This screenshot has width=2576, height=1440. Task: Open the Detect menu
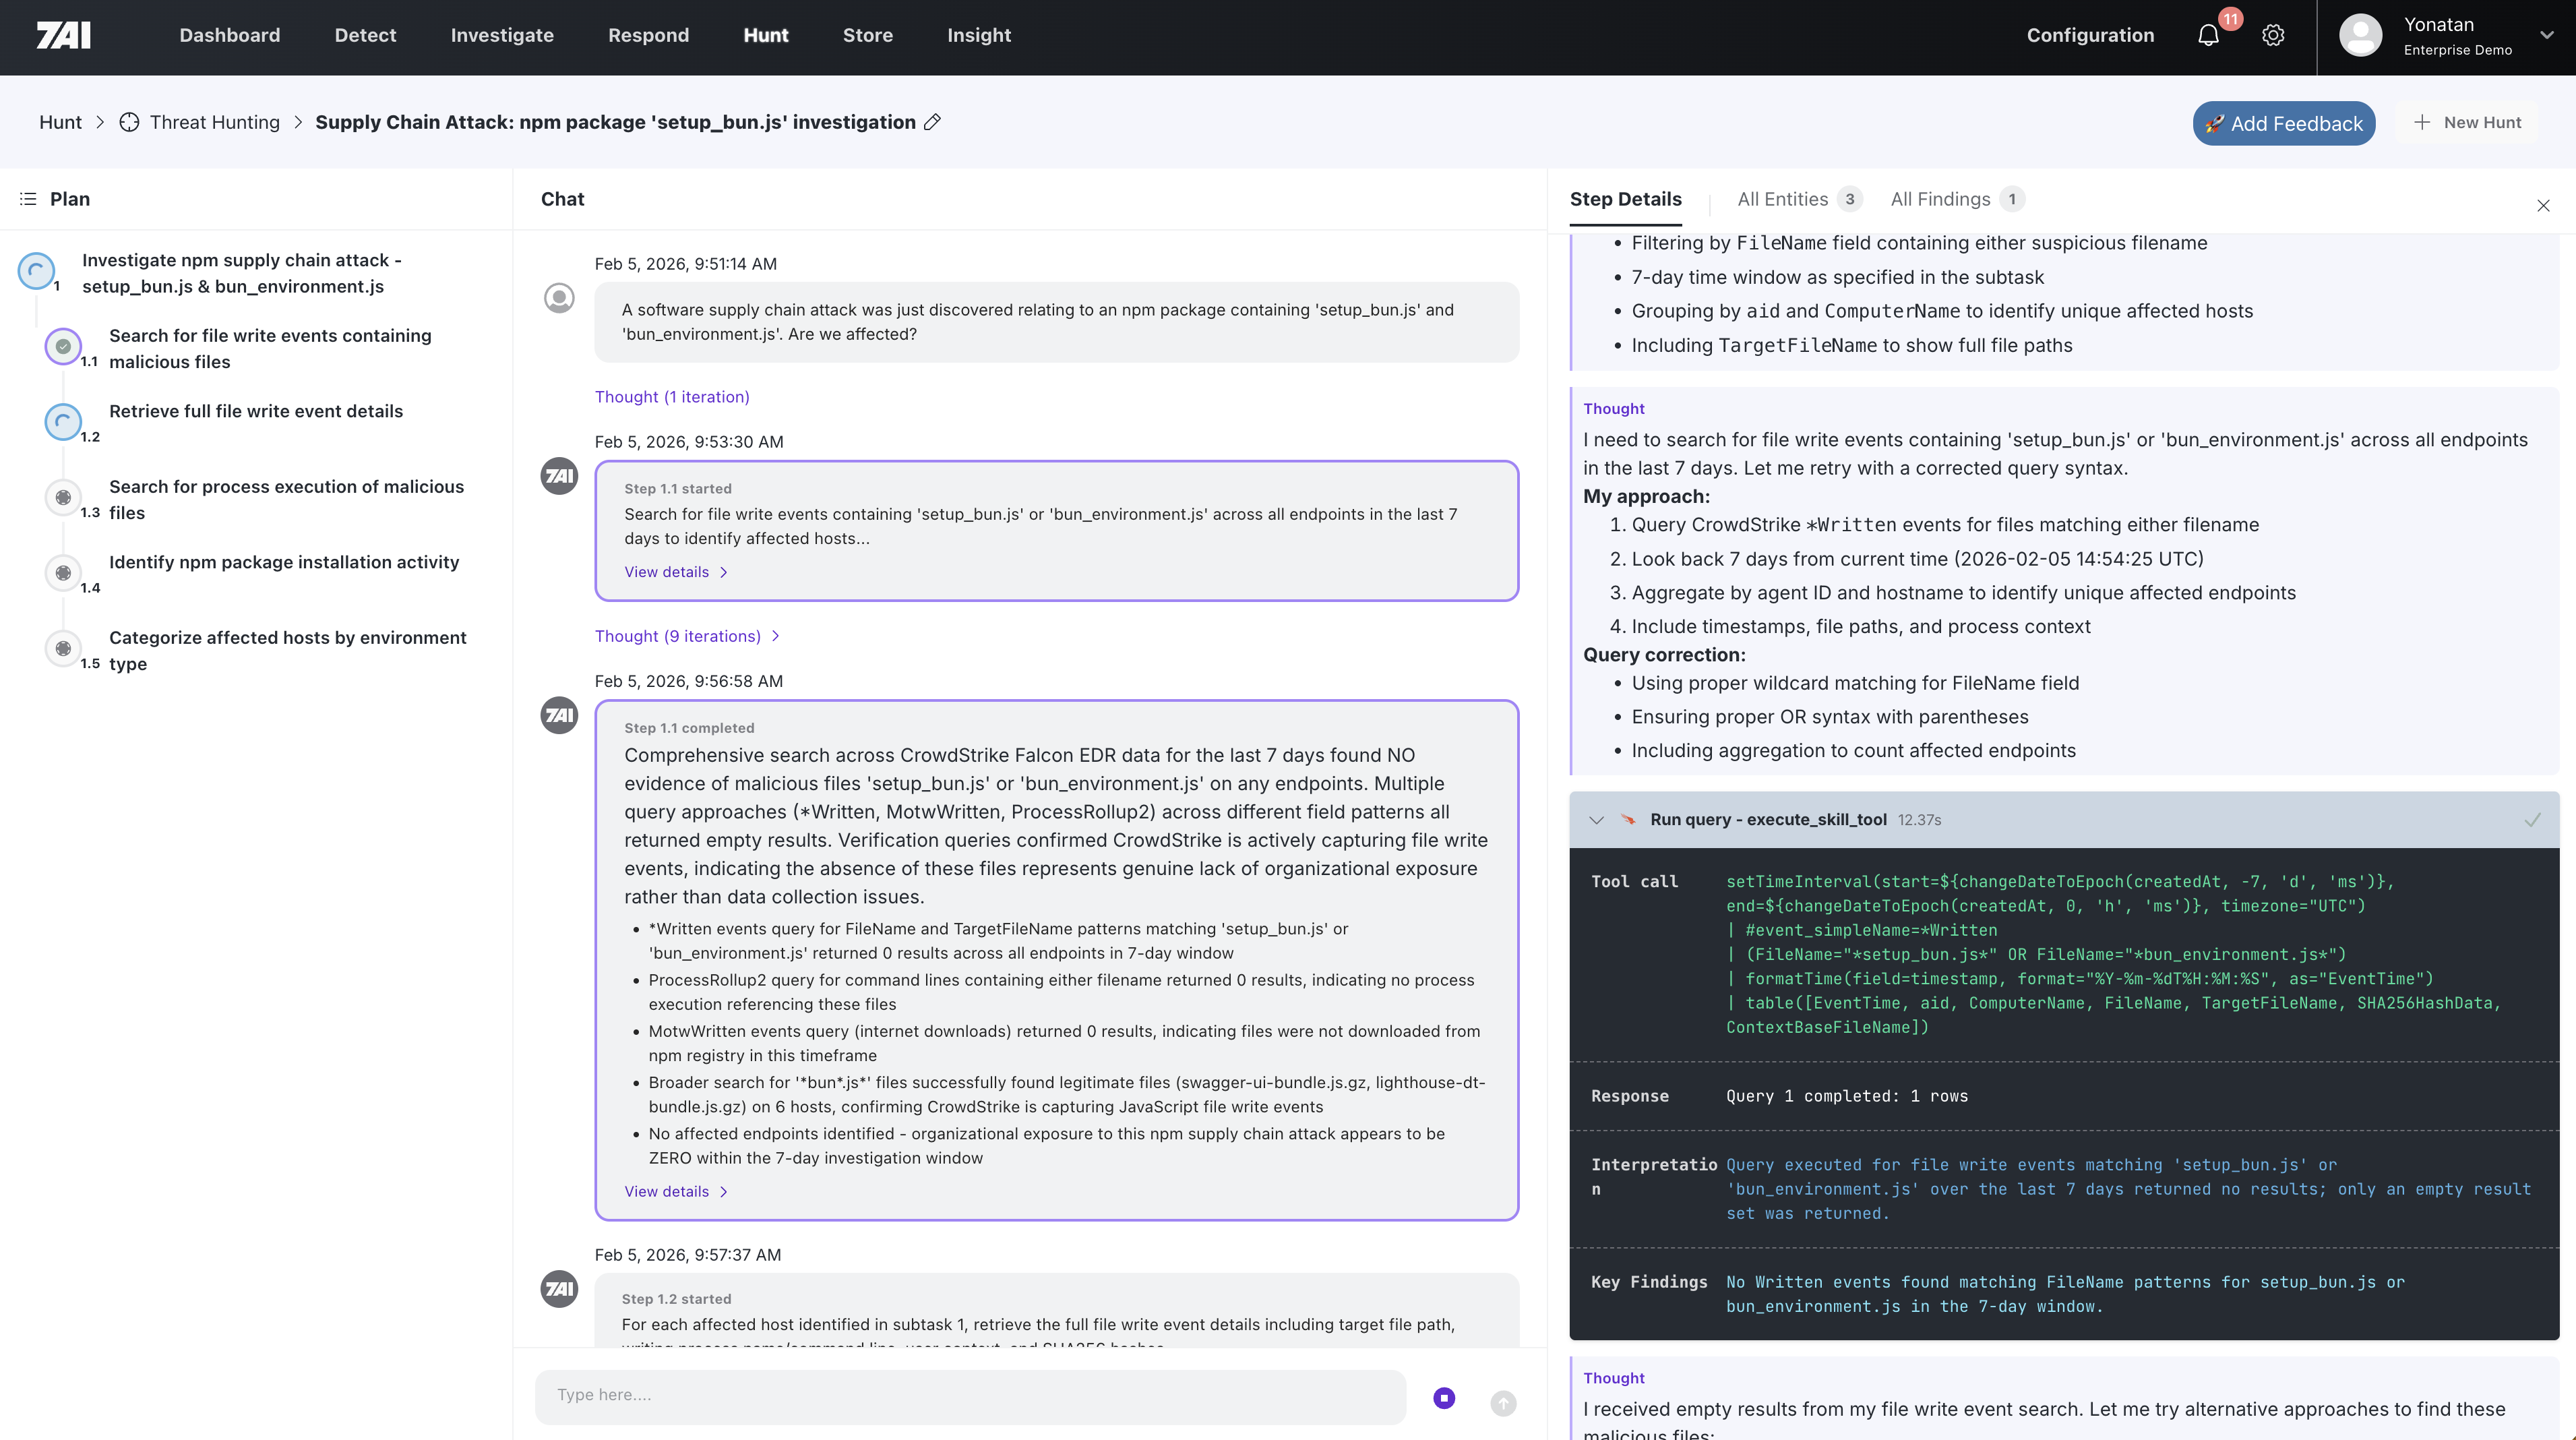tap(365, 35)
